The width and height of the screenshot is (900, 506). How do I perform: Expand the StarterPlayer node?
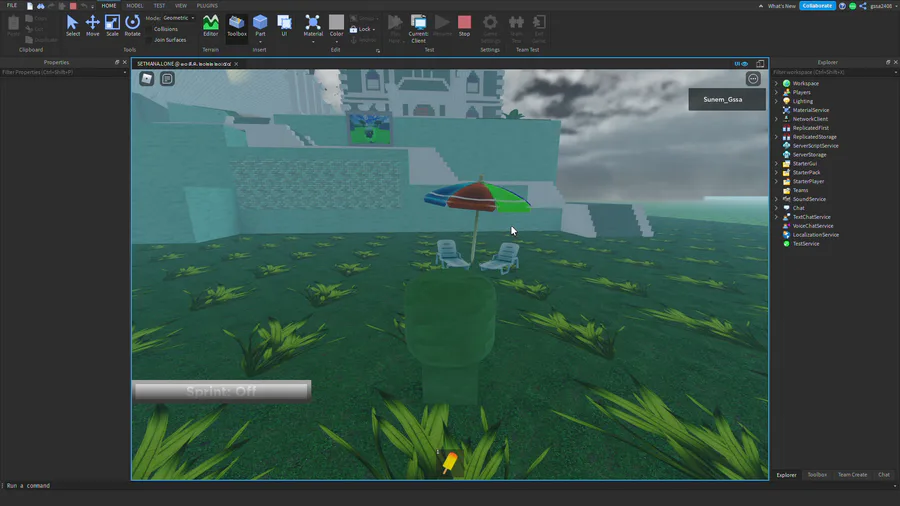(x=777, y=181)
